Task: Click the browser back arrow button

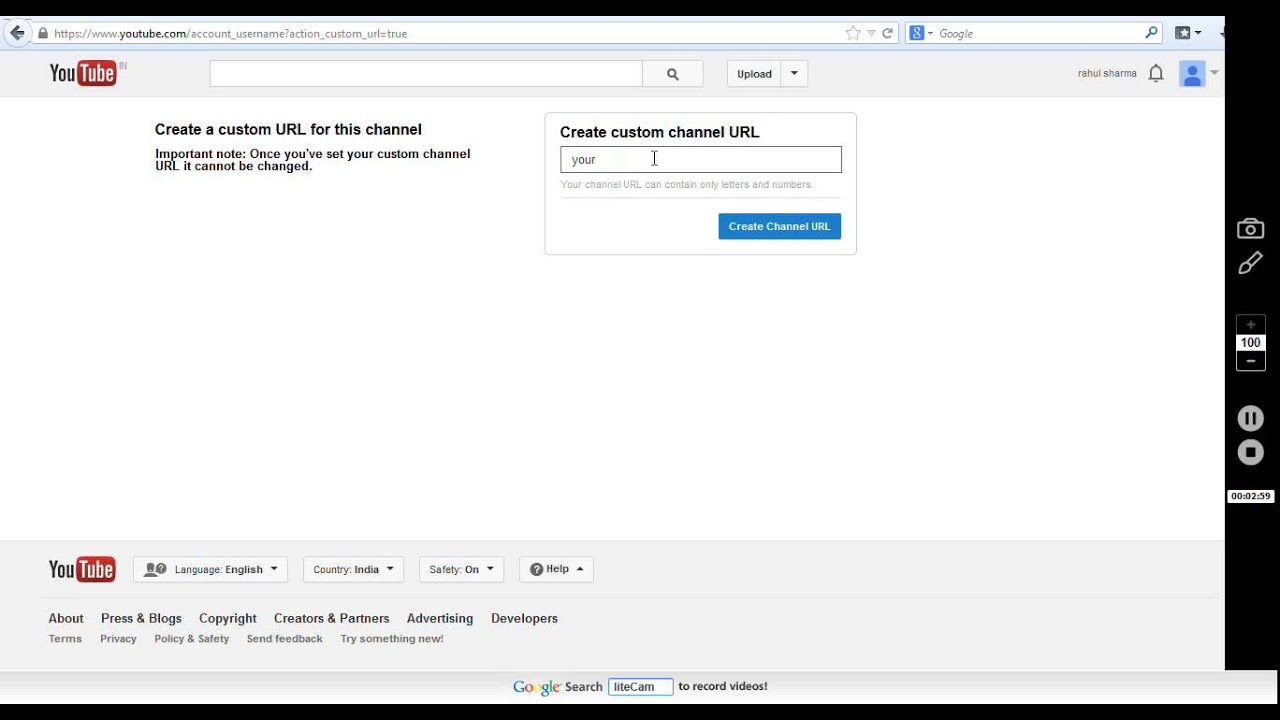Action: point(17,33)
